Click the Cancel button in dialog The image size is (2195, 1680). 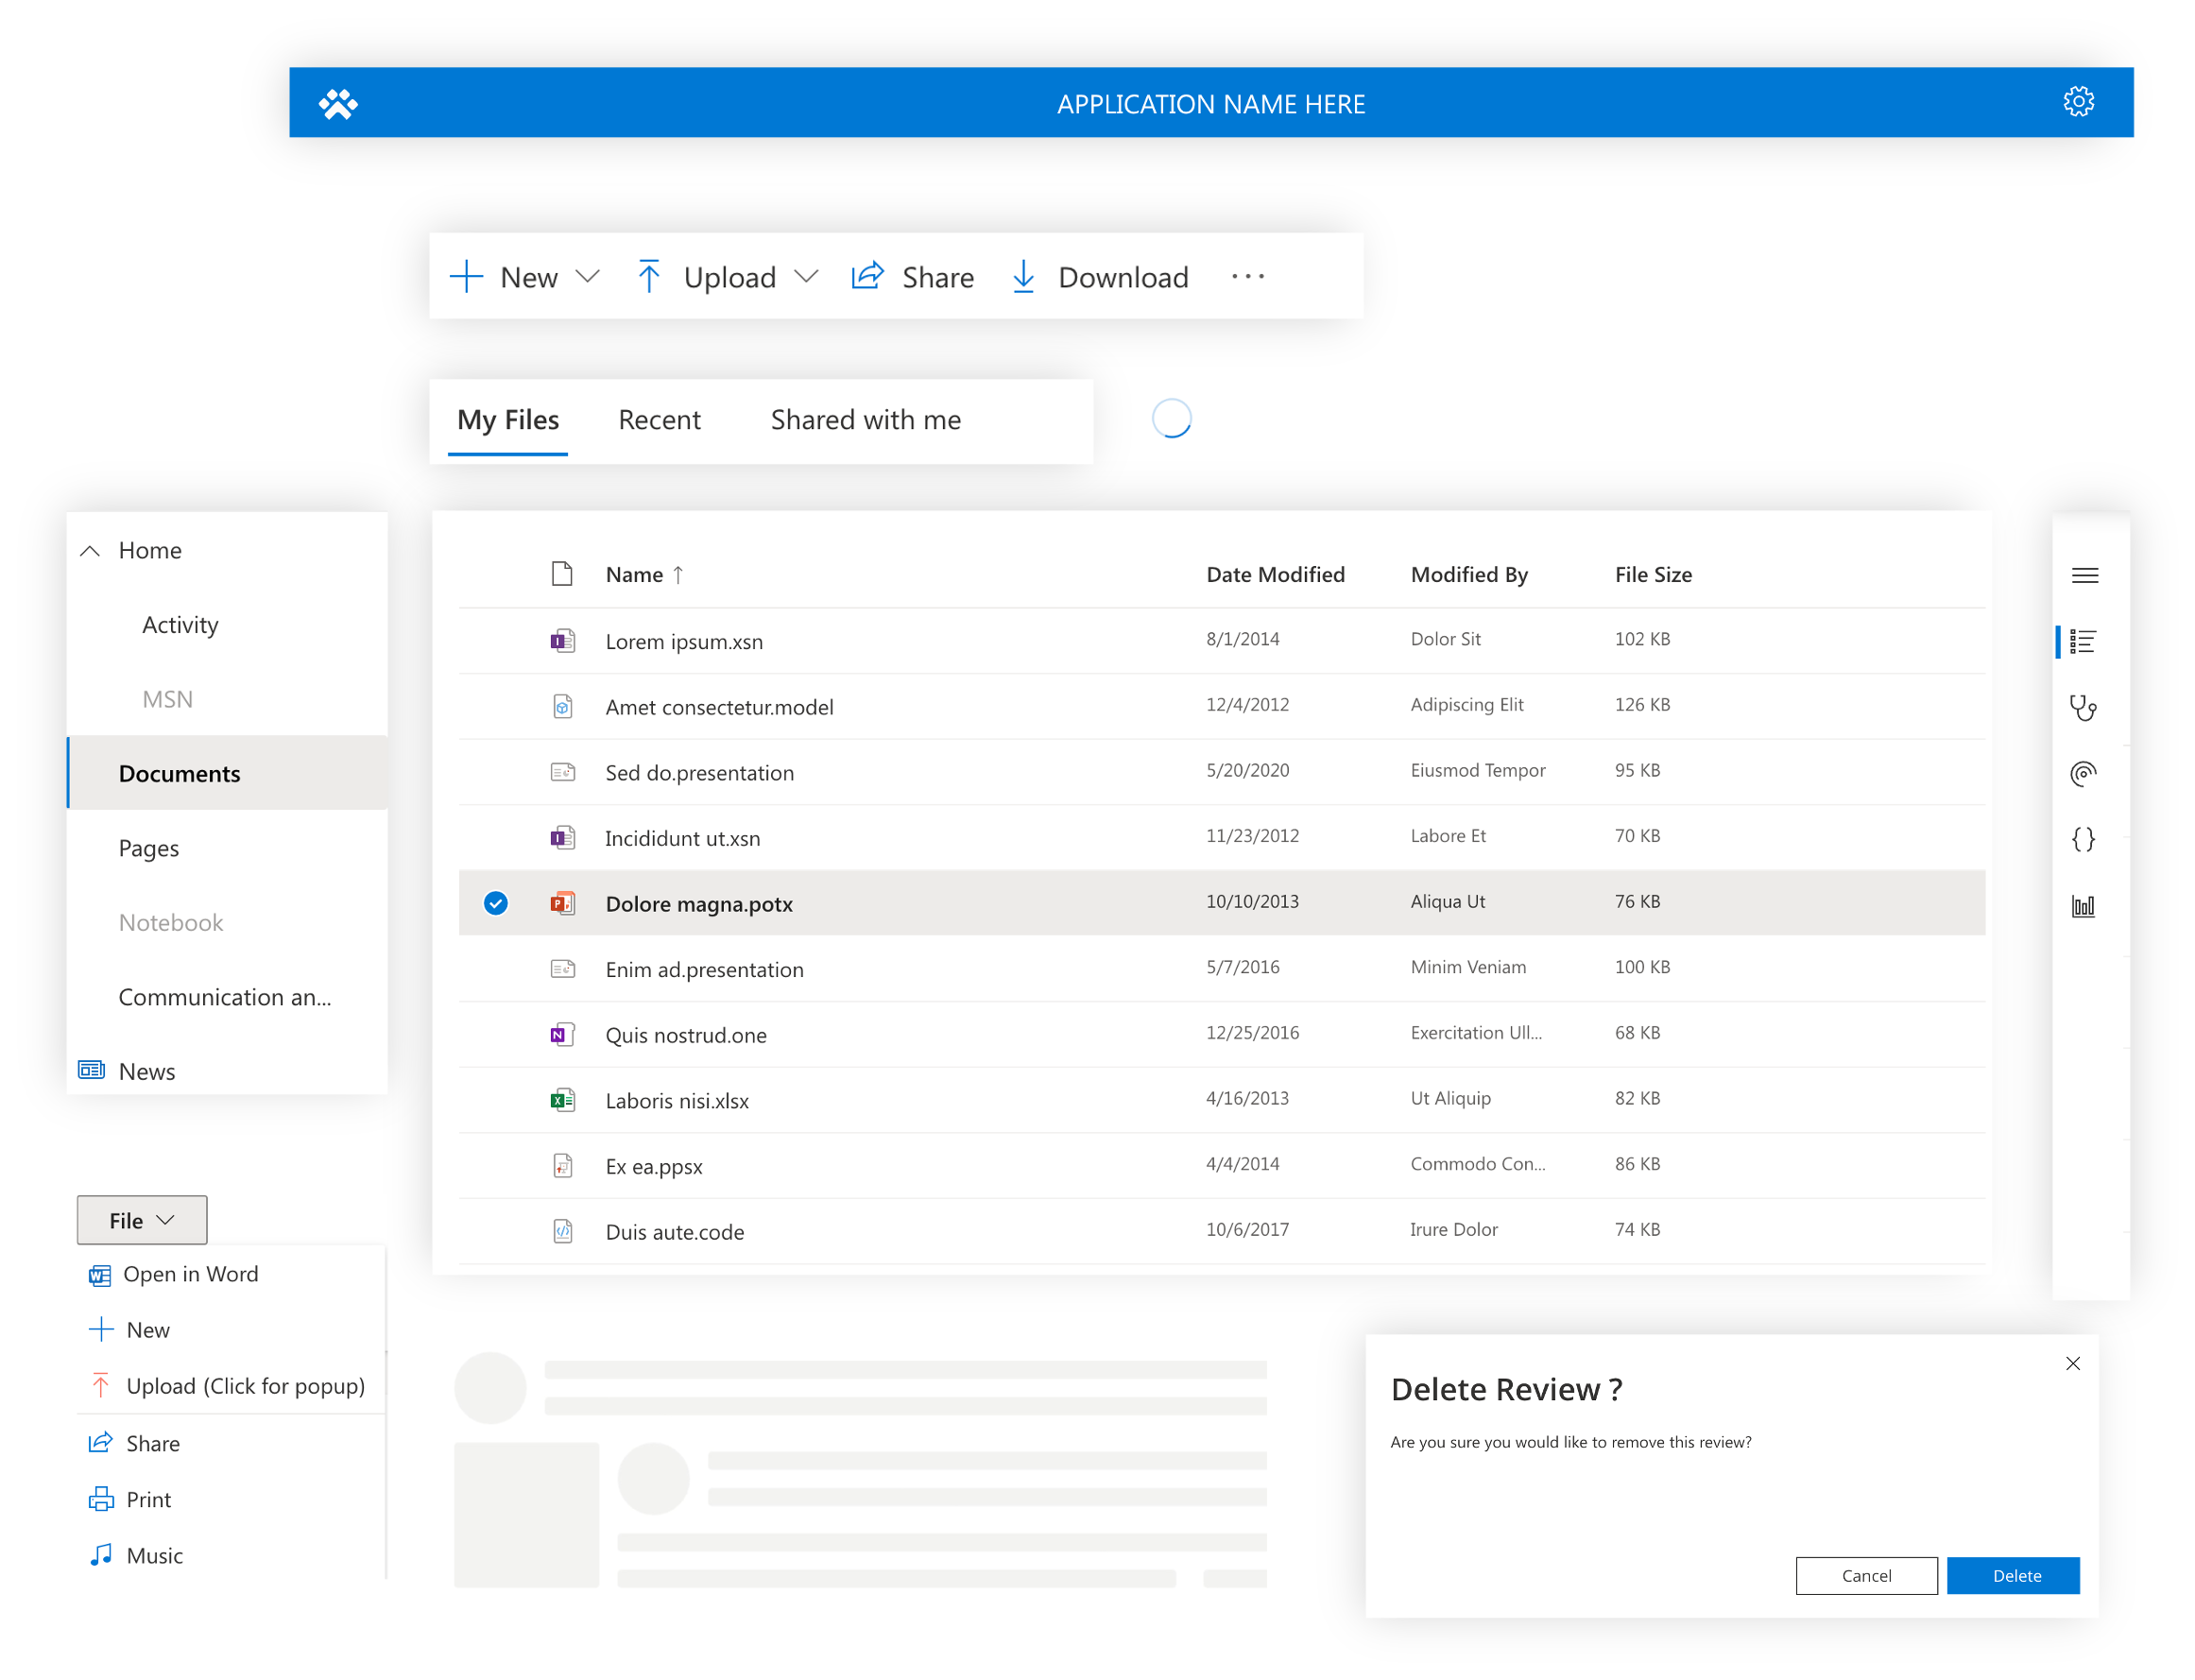point(1867,1574)
